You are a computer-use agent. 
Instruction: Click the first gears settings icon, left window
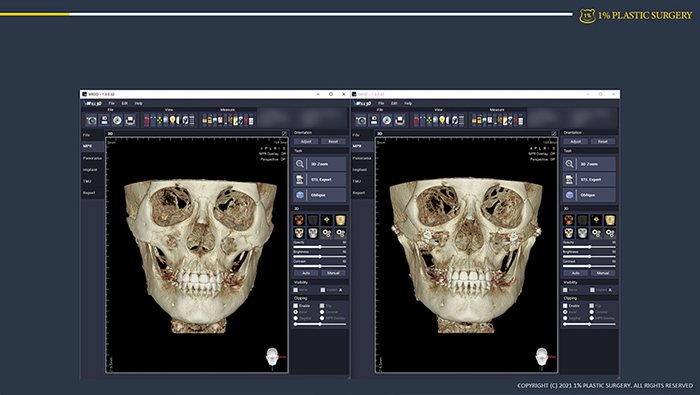pyautogui.click(x=326, y=233)
